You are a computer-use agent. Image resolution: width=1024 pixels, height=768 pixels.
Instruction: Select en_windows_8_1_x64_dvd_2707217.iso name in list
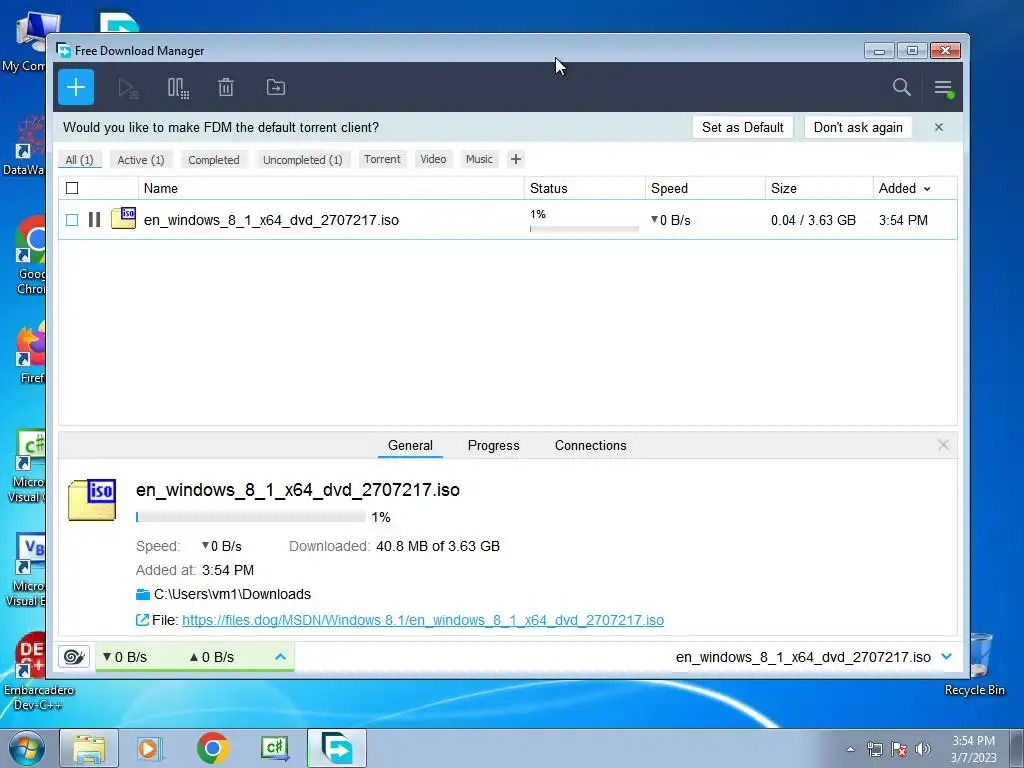click(271, 220)
